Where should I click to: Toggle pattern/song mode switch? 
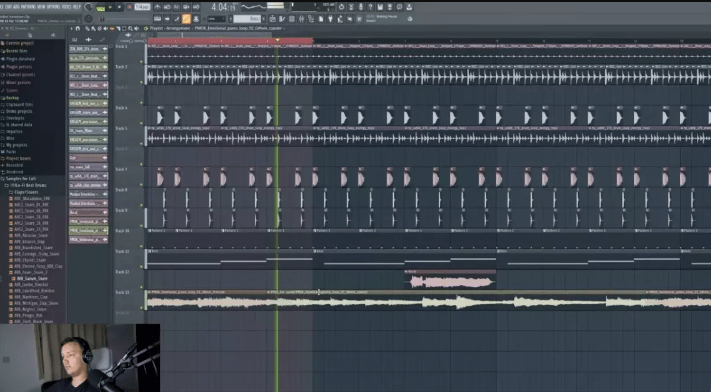coord(100,8)
